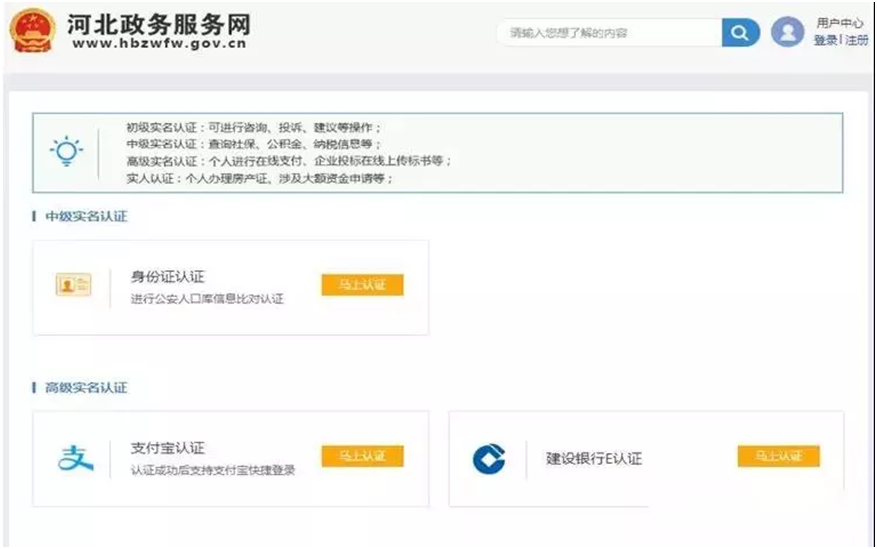The height and width of the screenshot is (549, 877).
Task: Click the 进行公安人口库信息比对认证 description
Action: click(x=207, y=299)
